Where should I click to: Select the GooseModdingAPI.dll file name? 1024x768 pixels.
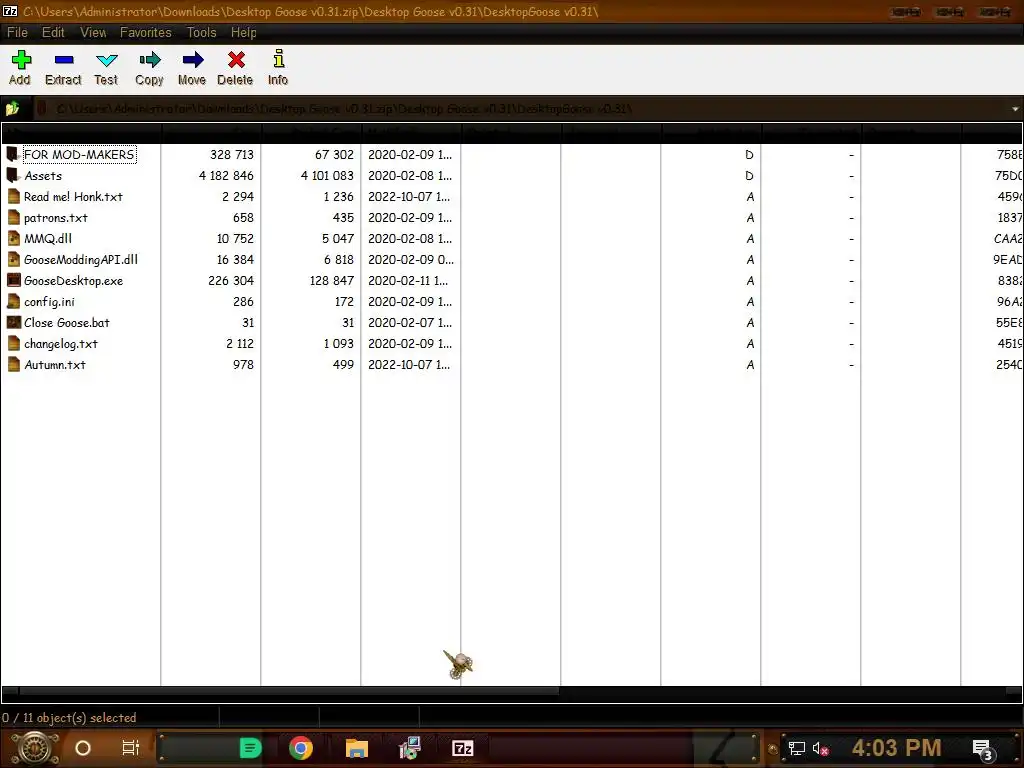[81, 259]
